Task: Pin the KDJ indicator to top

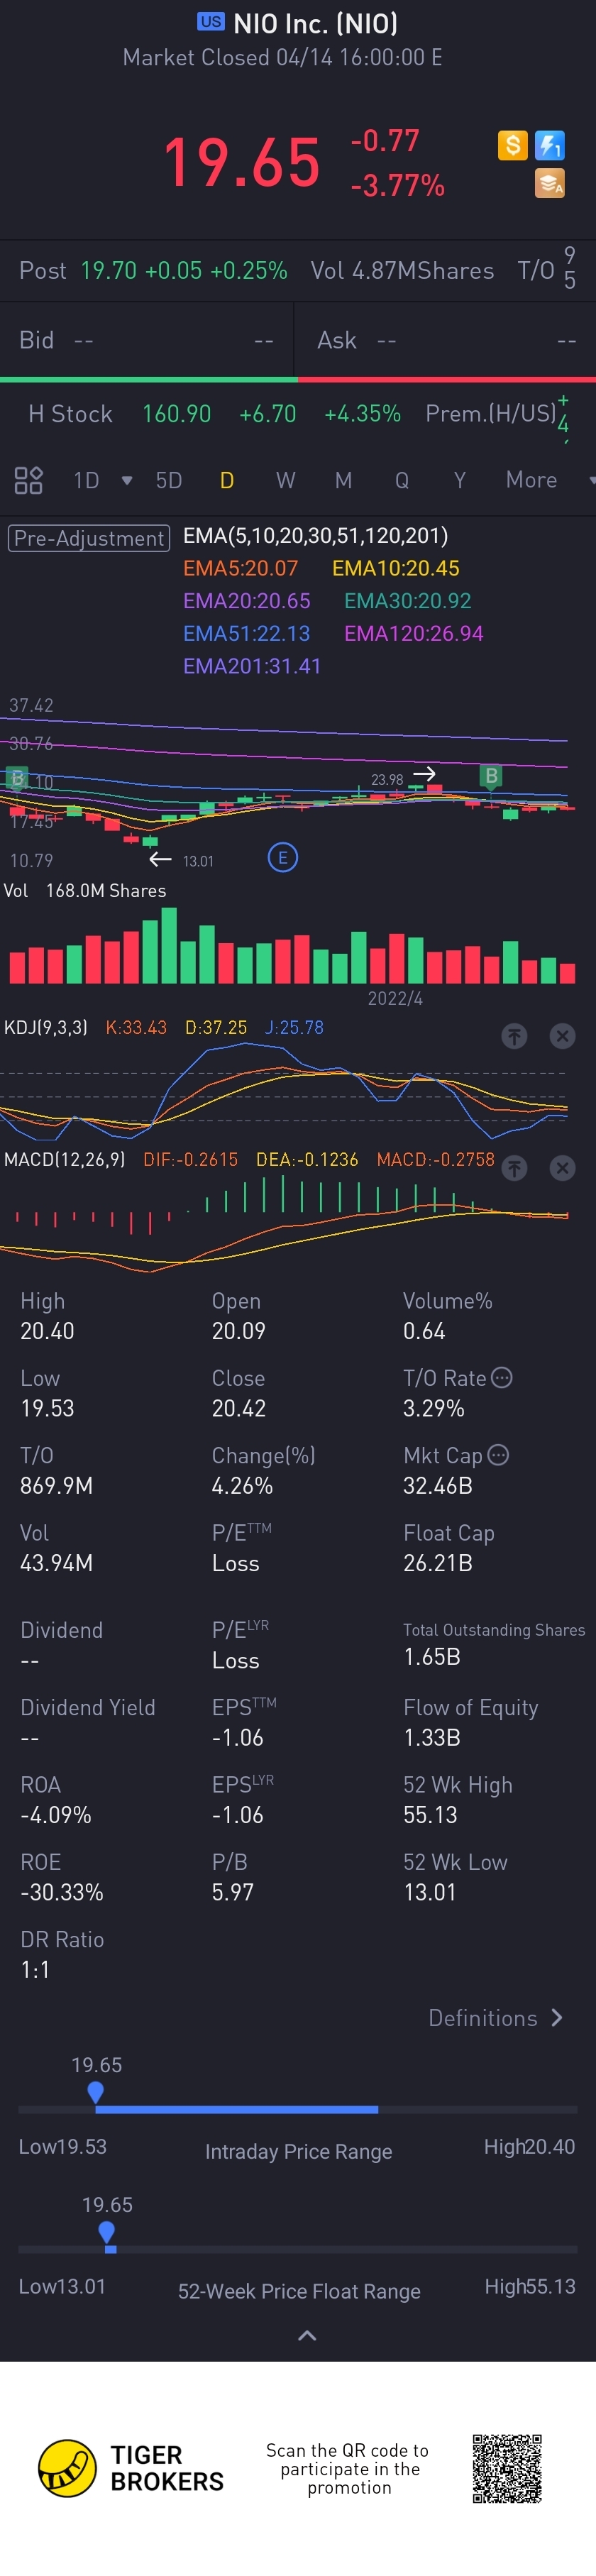Action: coord(514,1036)
